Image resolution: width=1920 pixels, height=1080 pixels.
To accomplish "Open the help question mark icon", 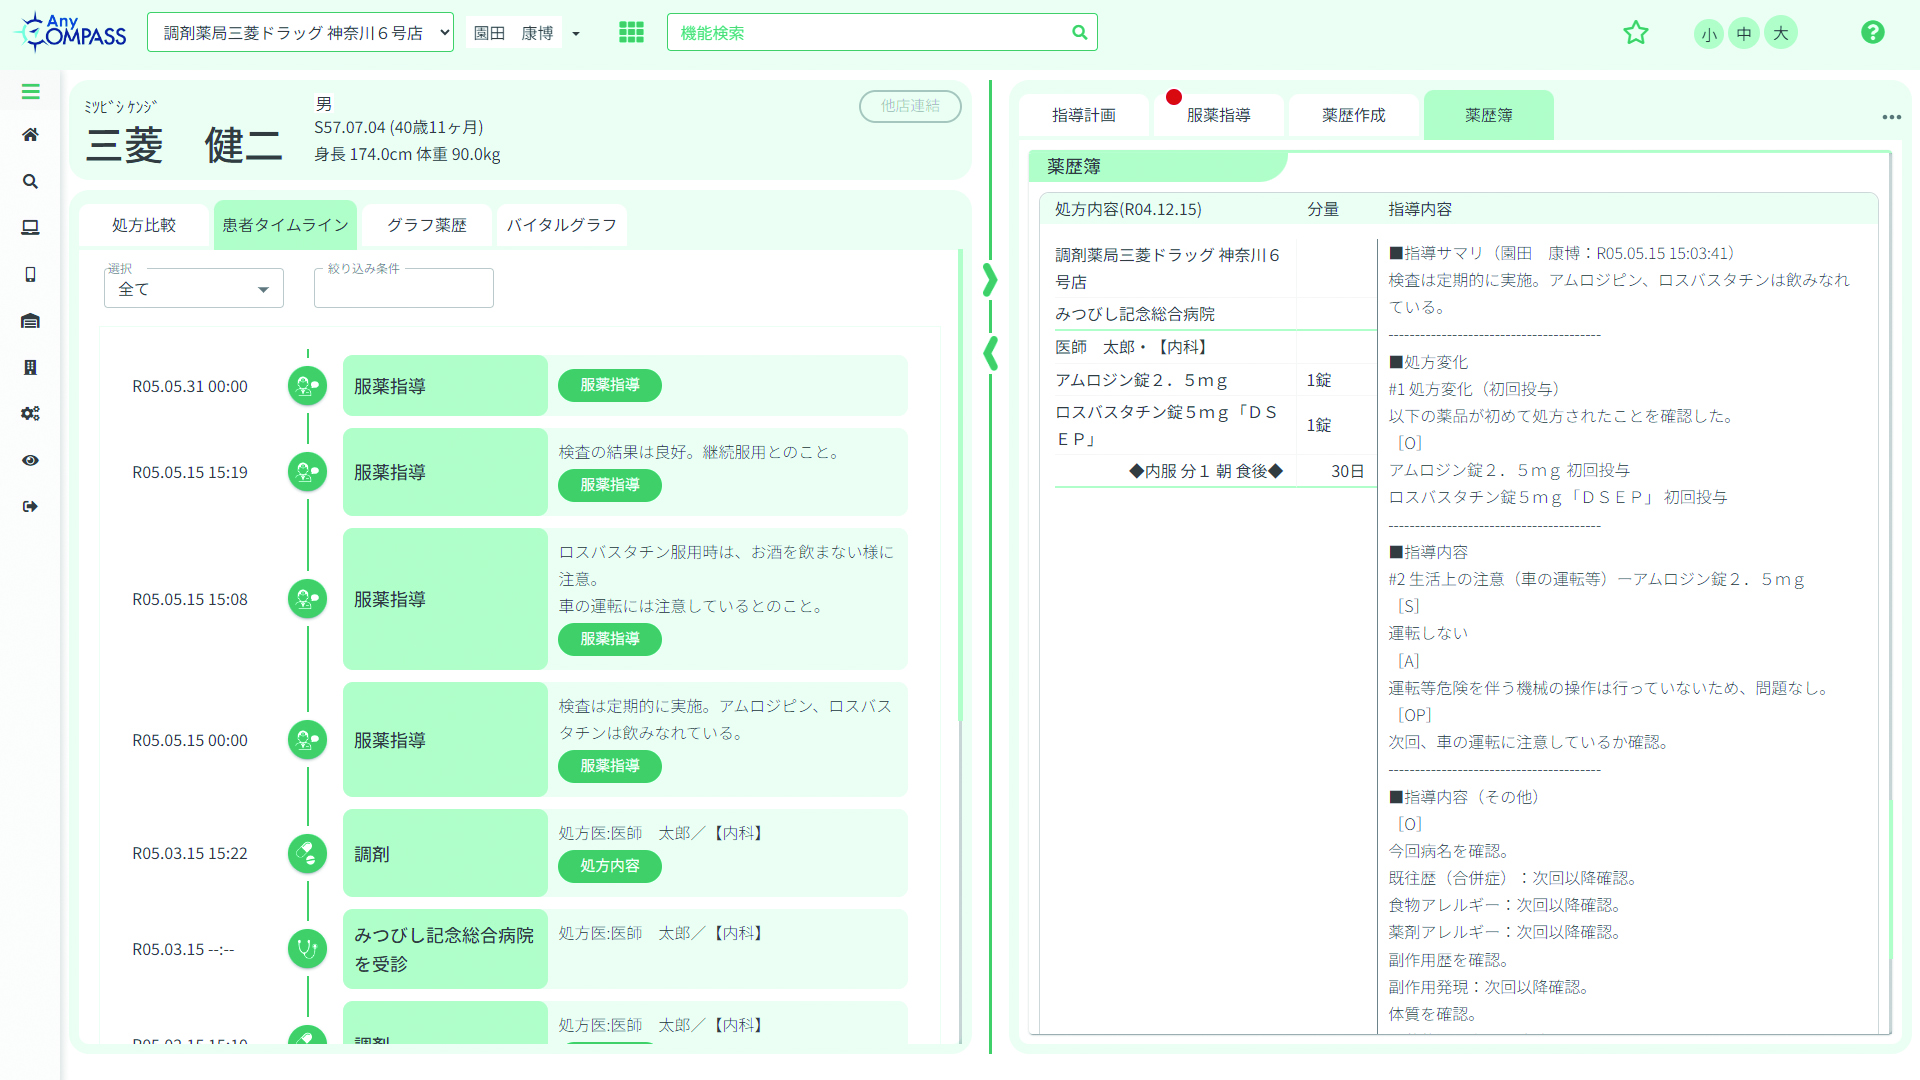I will 1872,33.
